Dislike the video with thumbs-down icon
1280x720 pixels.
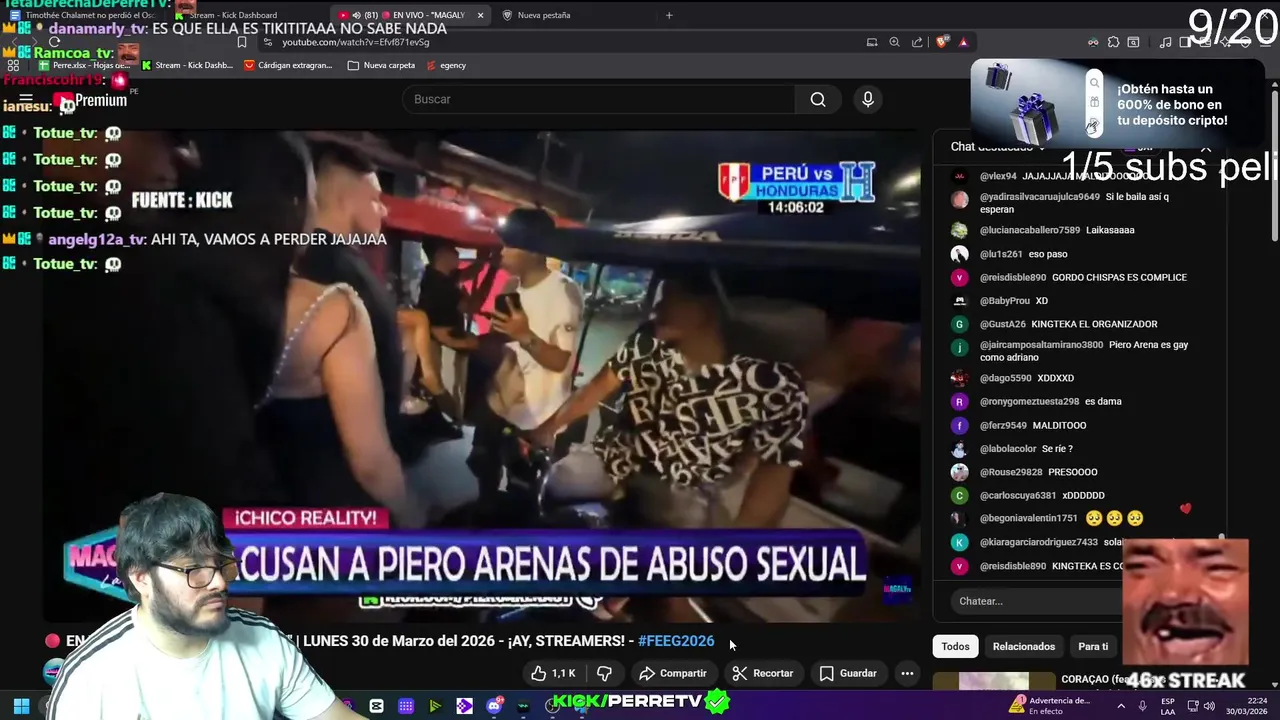click(x=604, y=673)
